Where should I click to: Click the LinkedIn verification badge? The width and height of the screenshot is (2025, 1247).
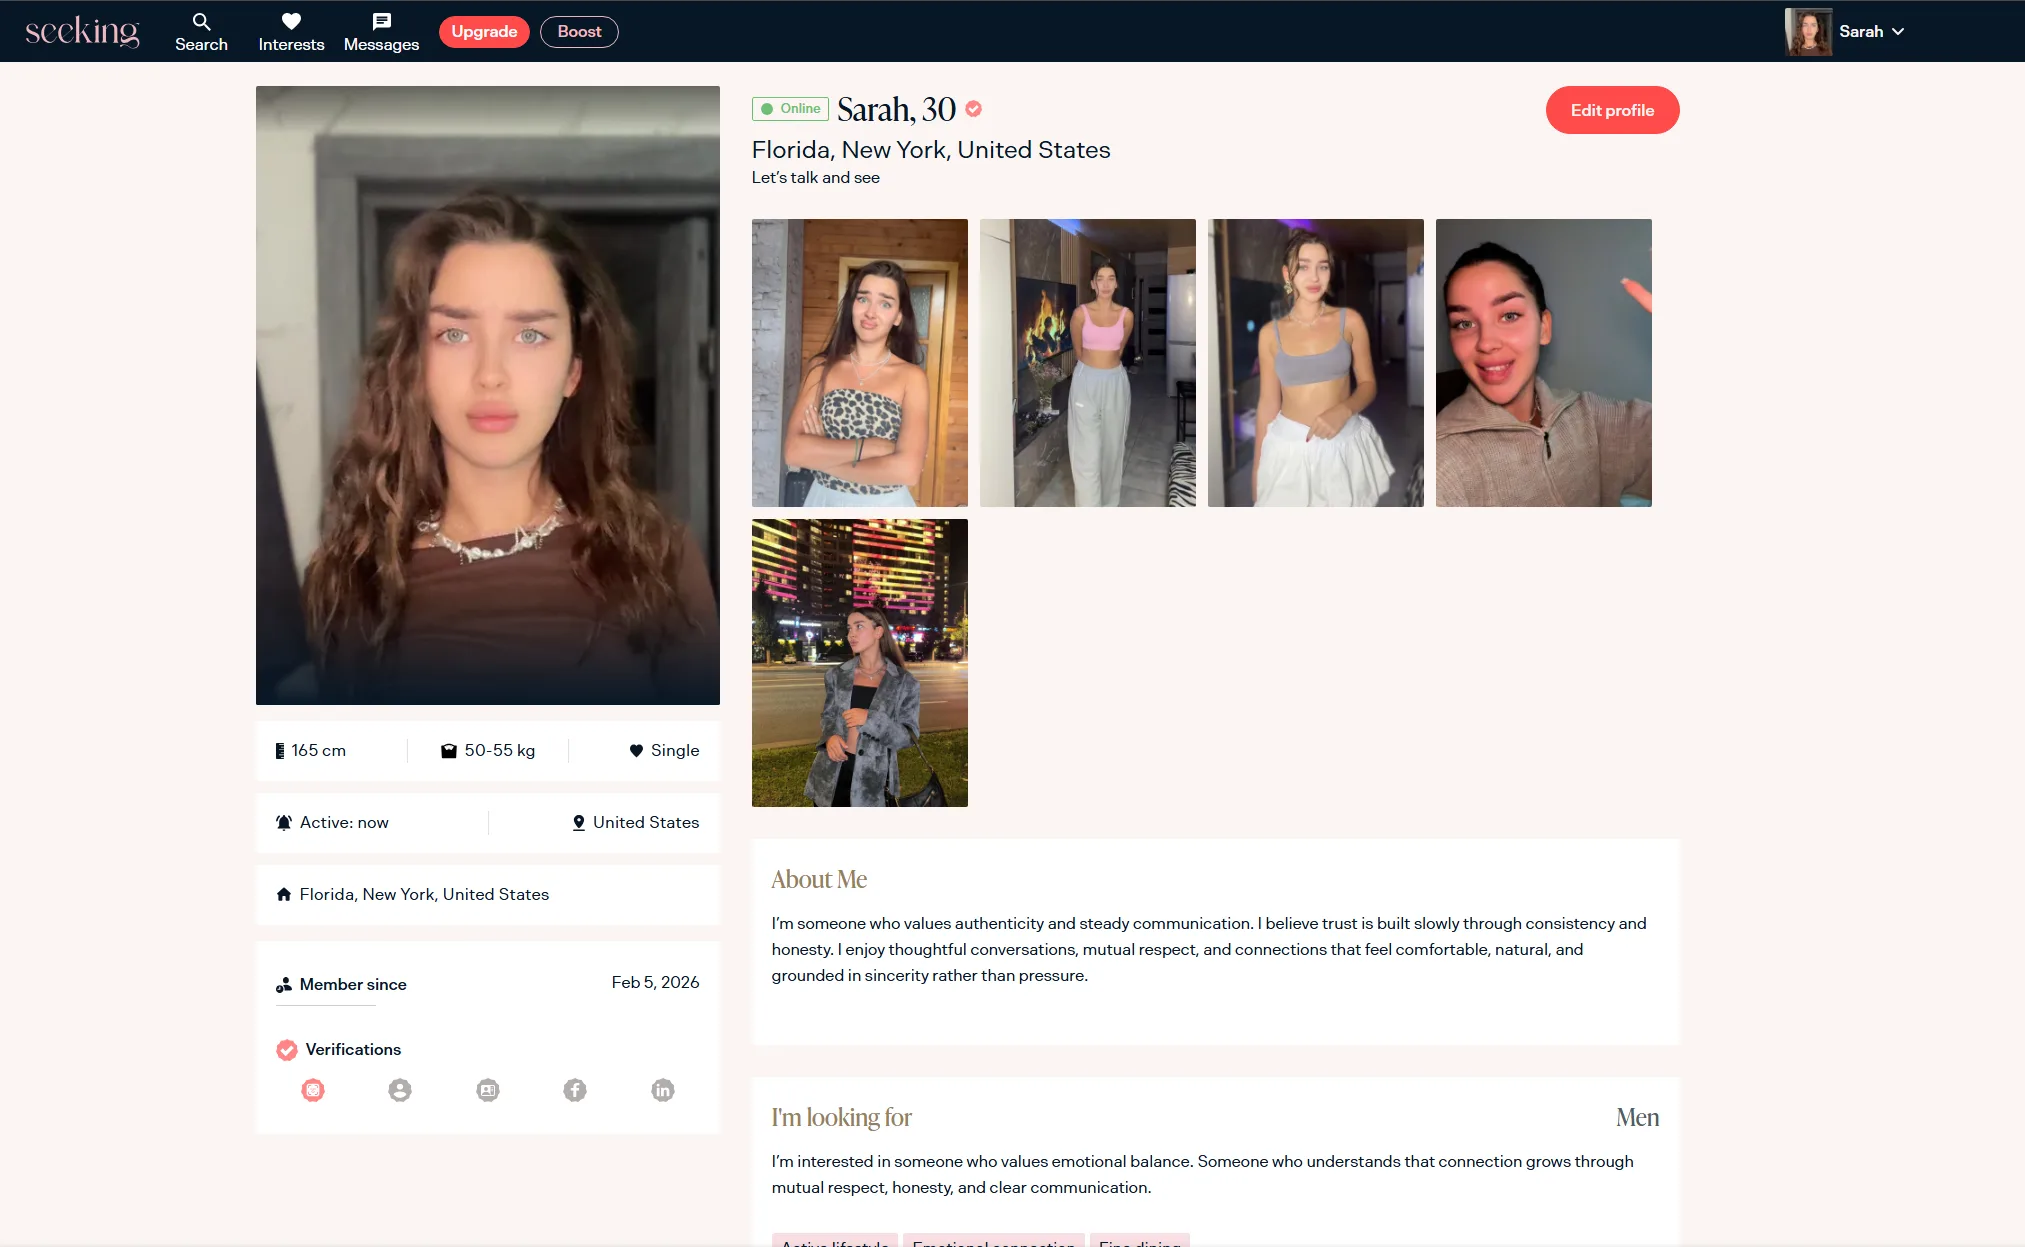point(663,1090)
